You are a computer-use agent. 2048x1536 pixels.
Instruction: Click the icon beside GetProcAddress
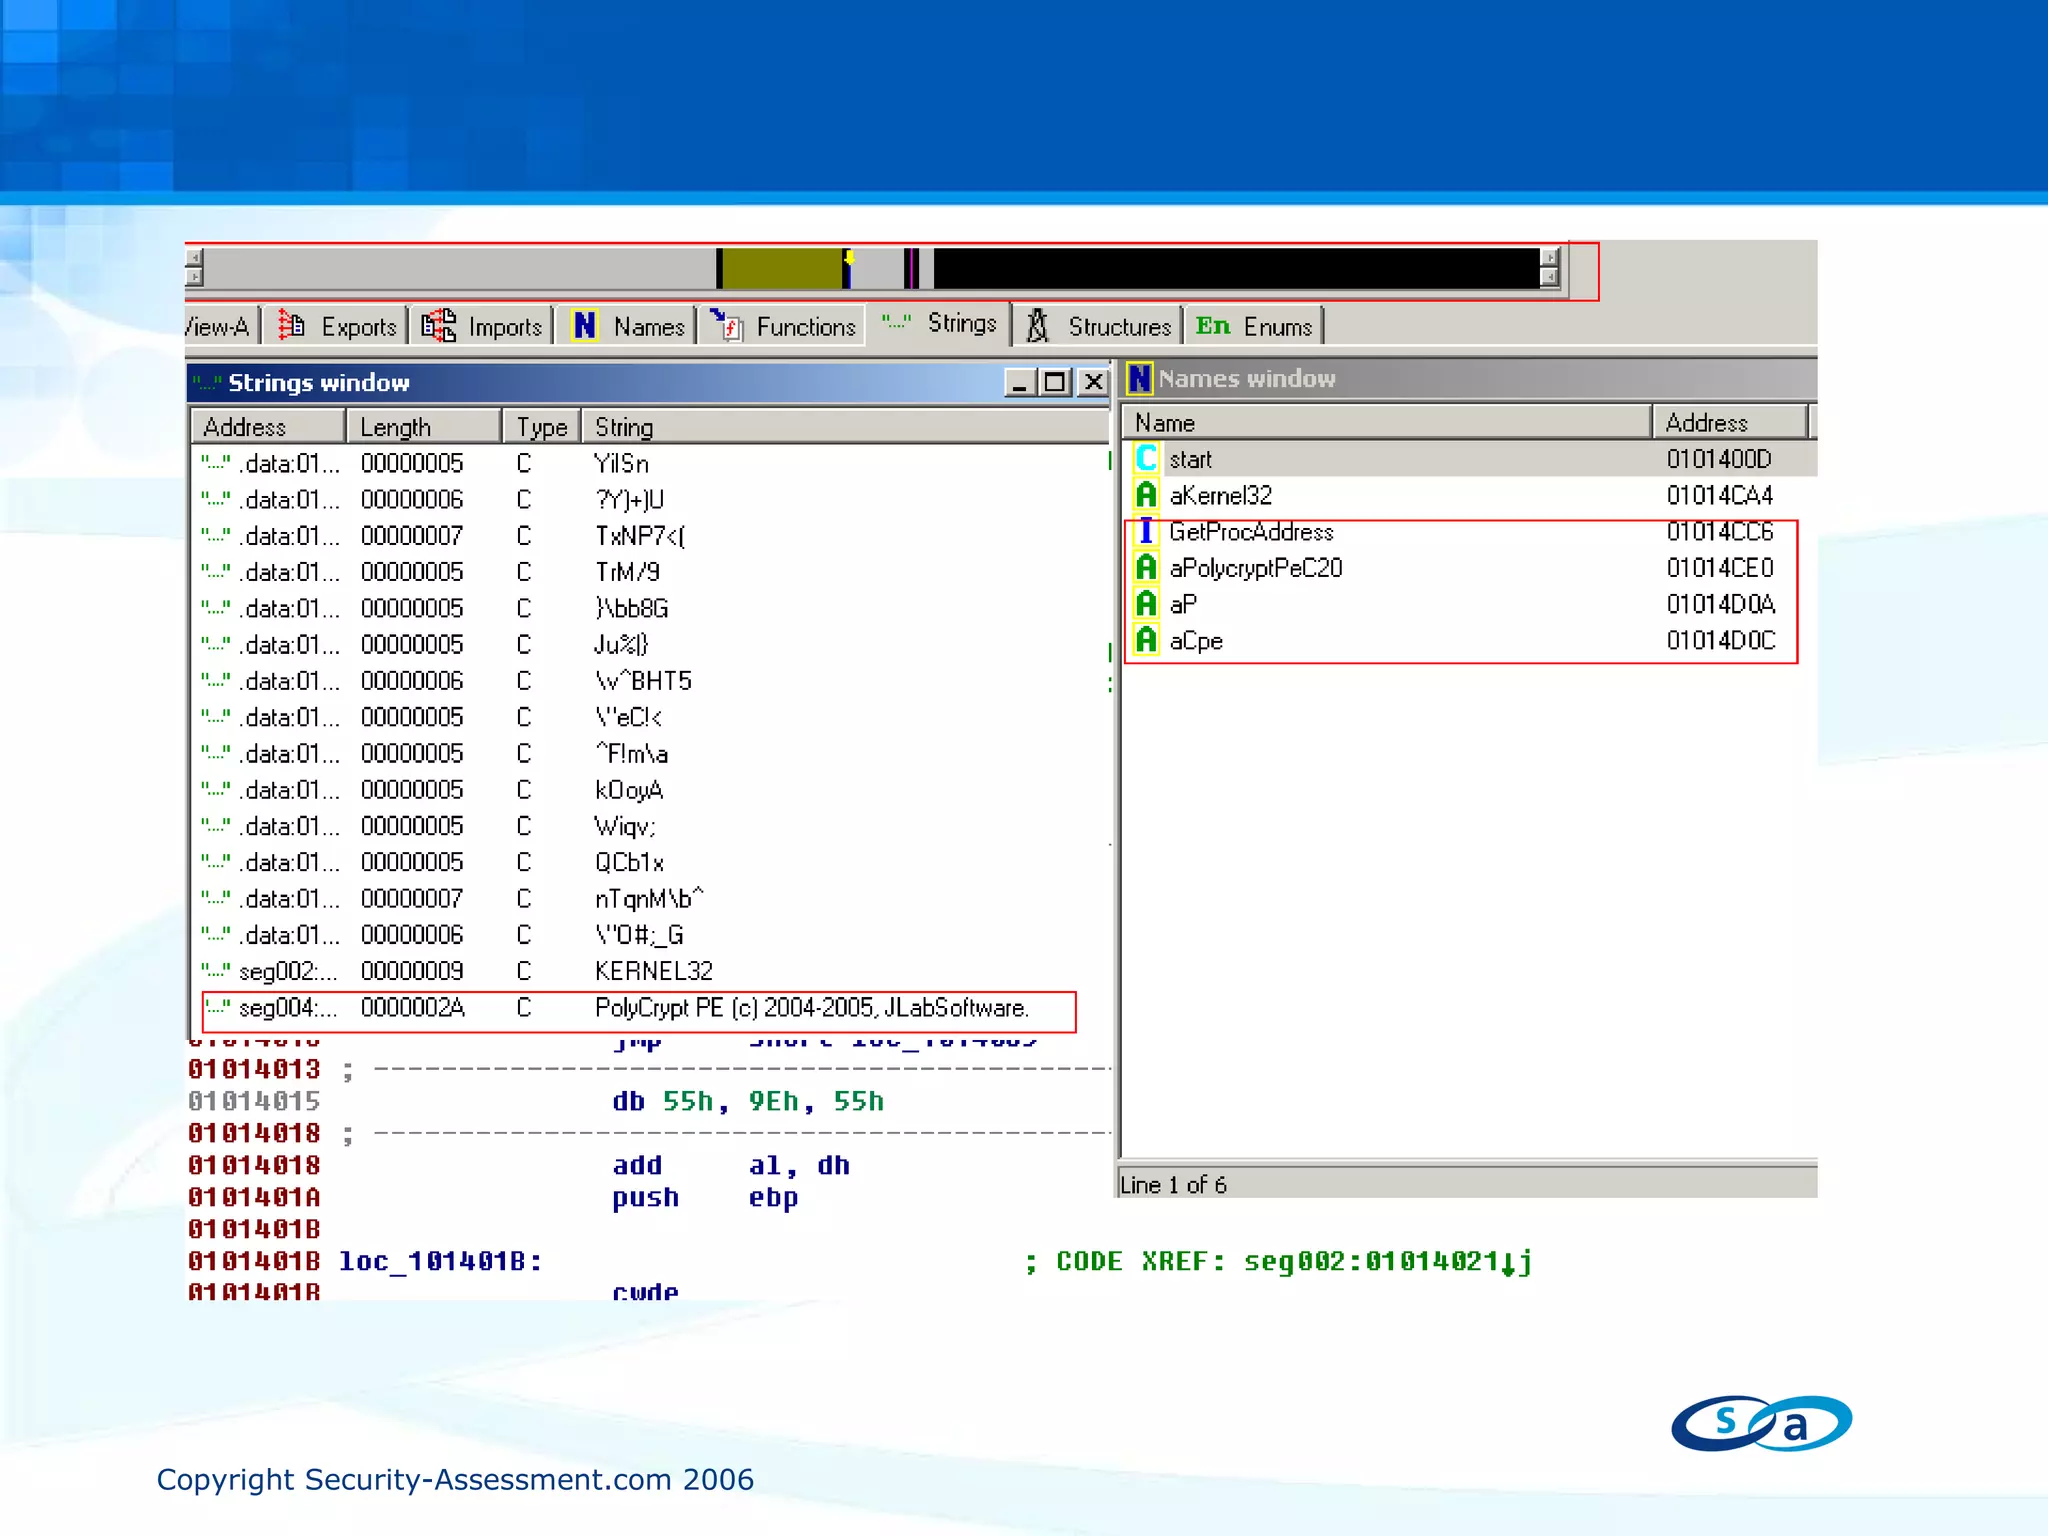[1146, 531]
